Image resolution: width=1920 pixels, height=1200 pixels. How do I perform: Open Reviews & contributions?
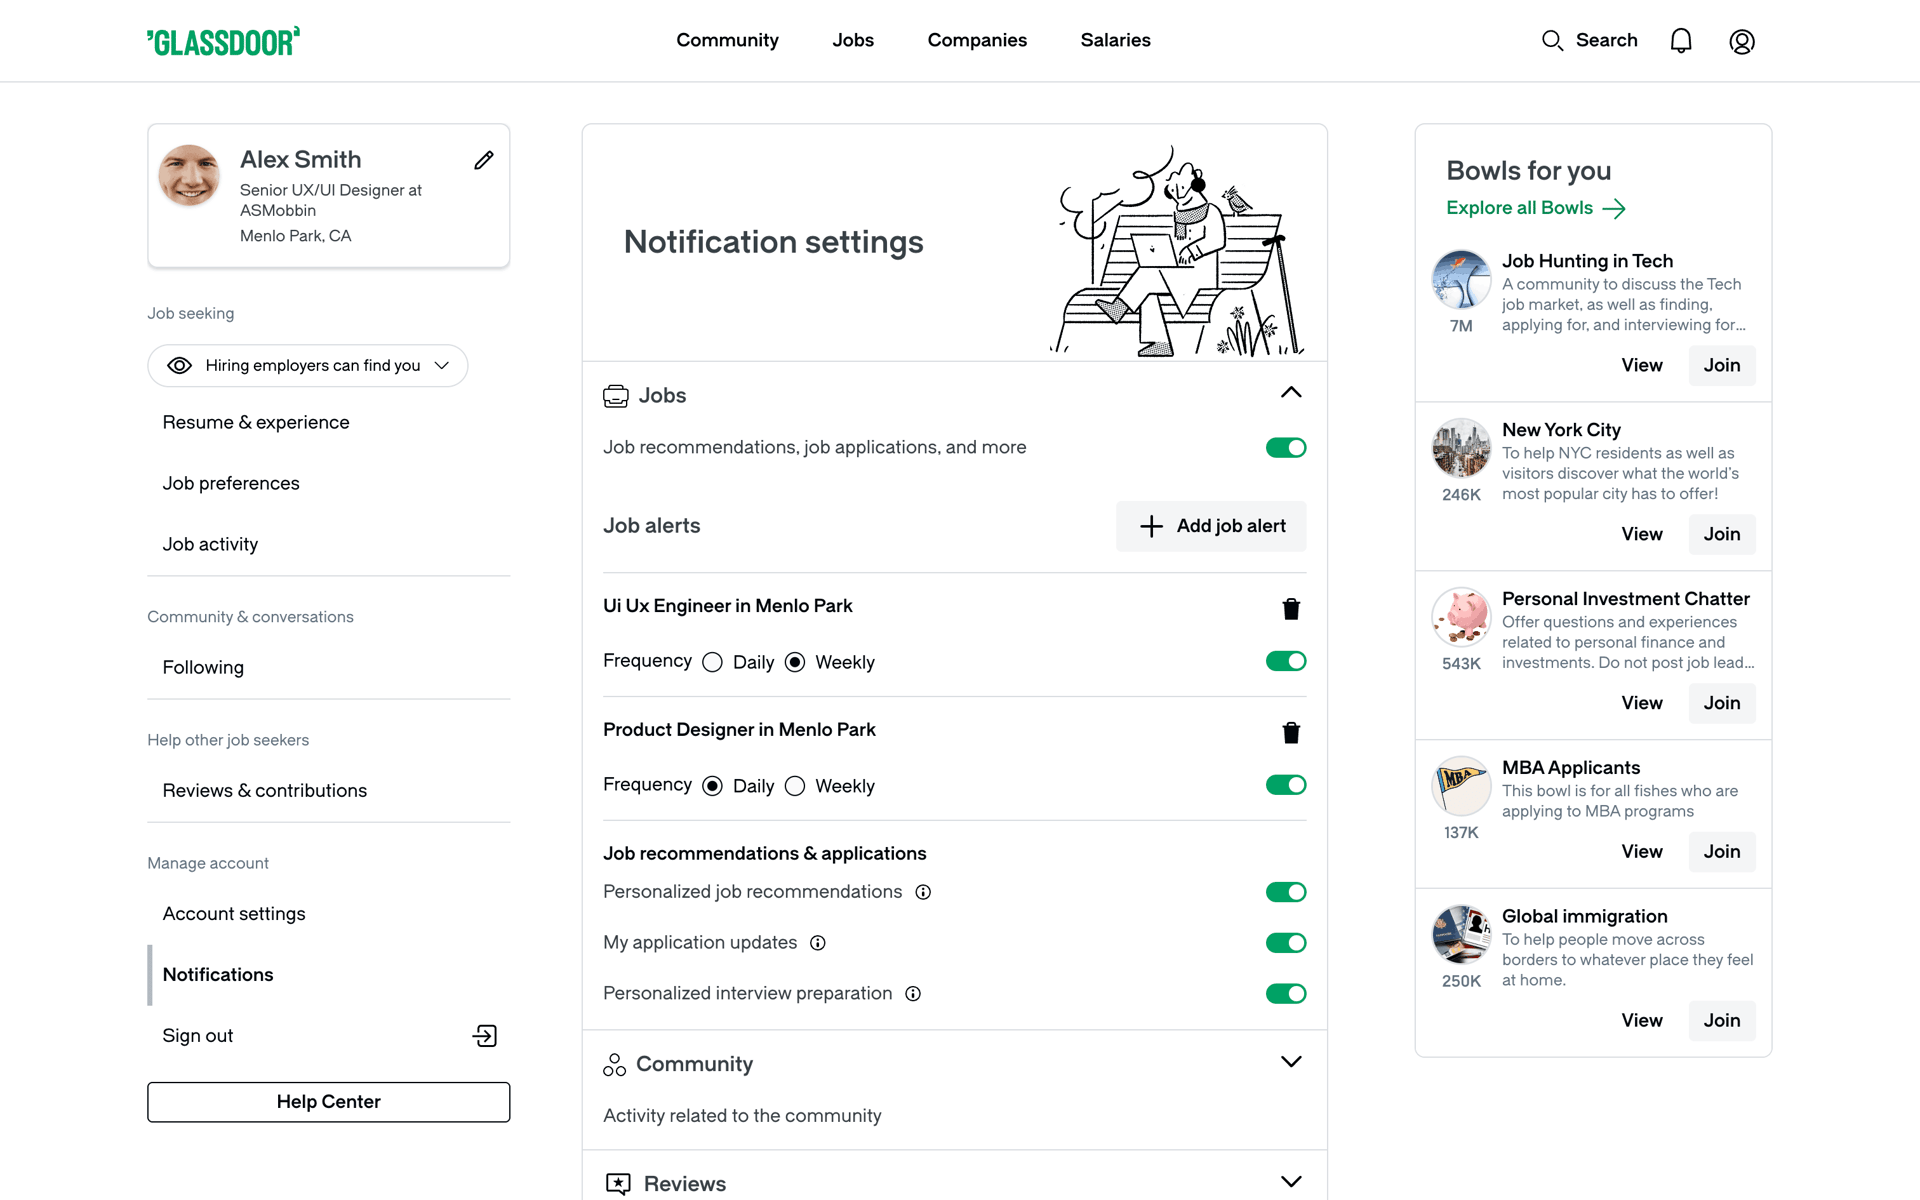(265, 791)
